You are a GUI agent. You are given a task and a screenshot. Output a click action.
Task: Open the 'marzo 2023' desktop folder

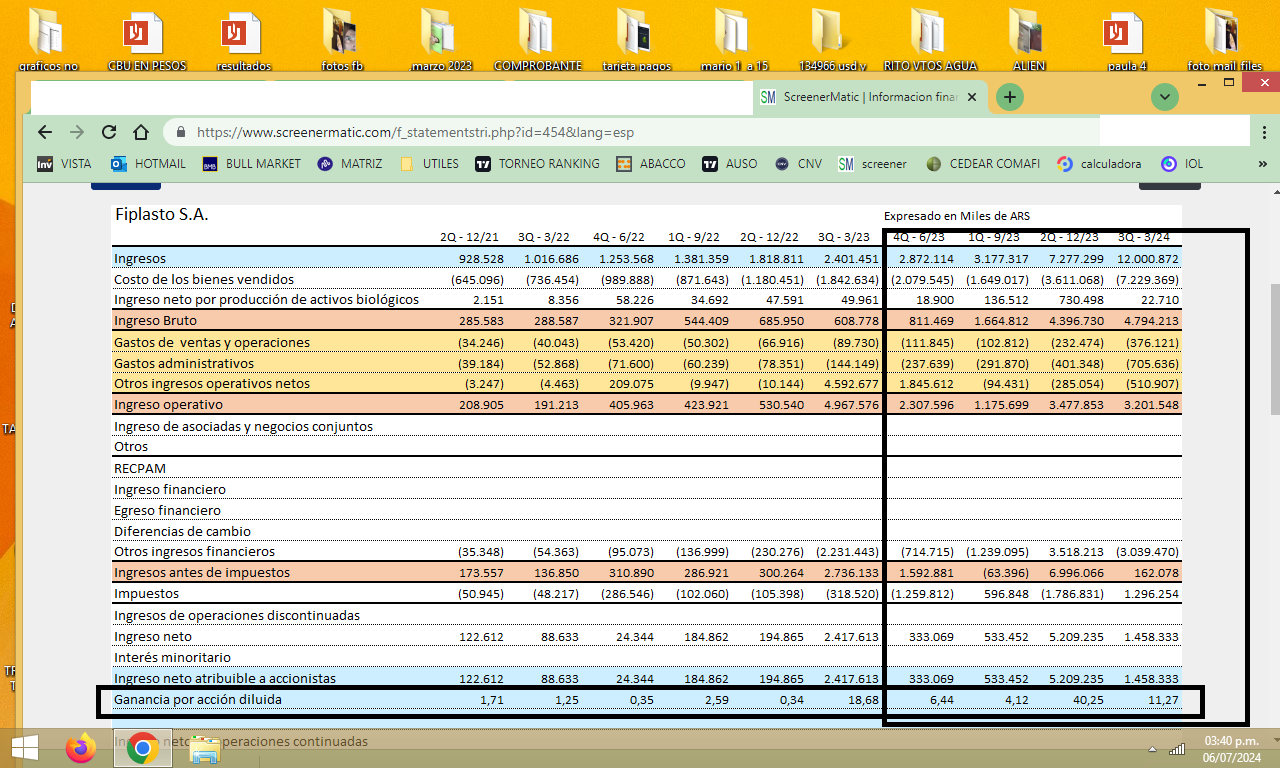point(441,38)
